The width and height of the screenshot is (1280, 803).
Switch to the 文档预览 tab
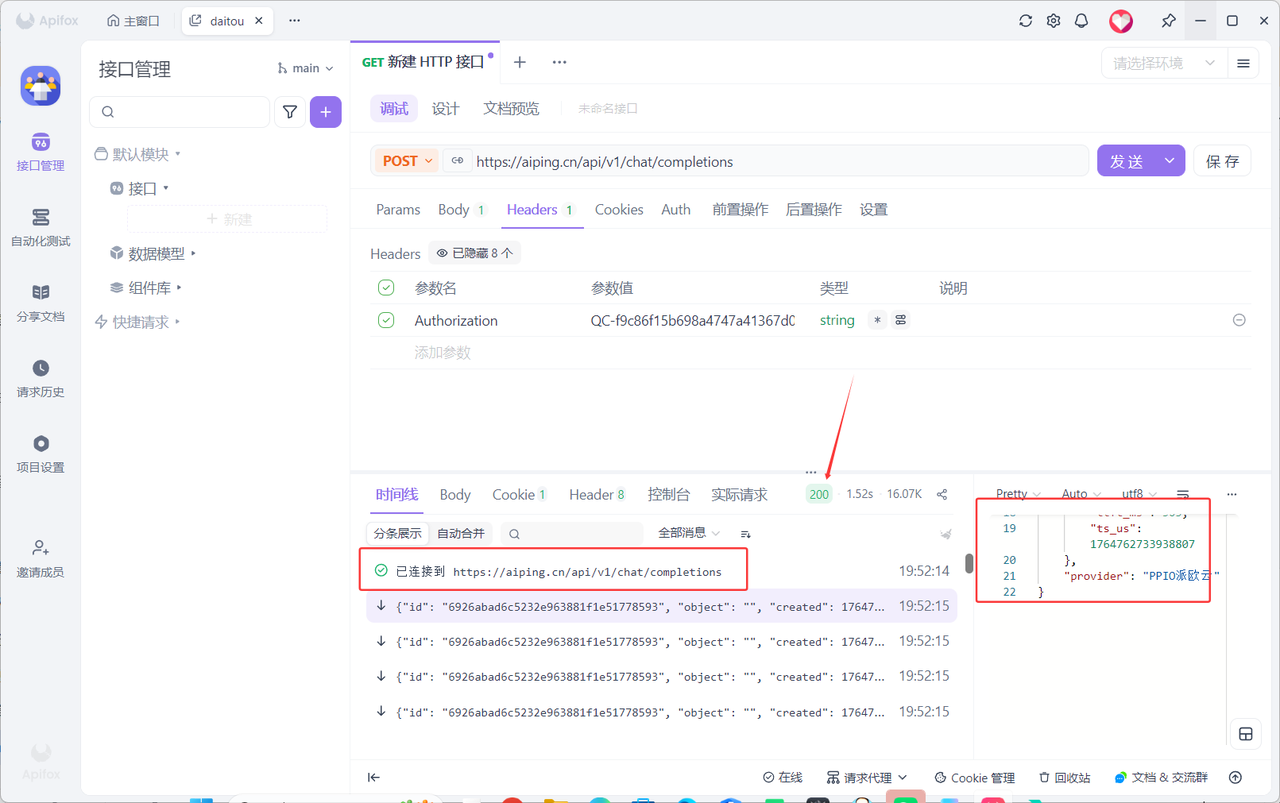511,109
